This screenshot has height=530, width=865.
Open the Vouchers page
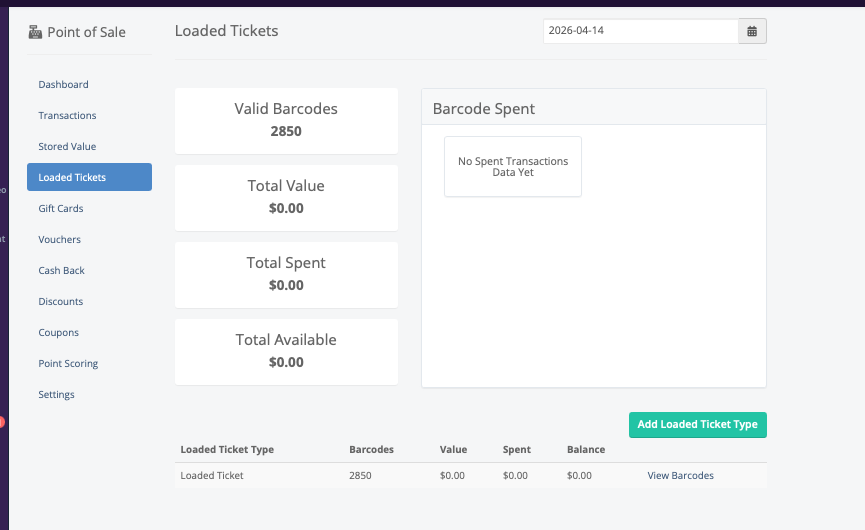pos(59,240)
